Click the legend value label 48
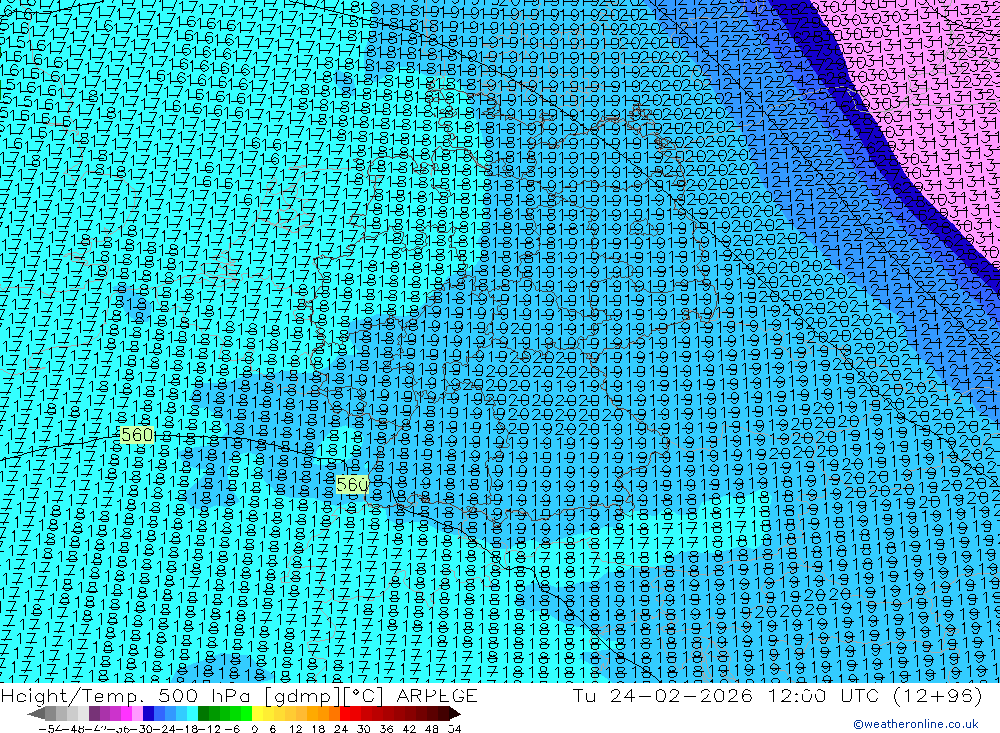Screen dimensions: 1000x733 [x=432, y=728]
